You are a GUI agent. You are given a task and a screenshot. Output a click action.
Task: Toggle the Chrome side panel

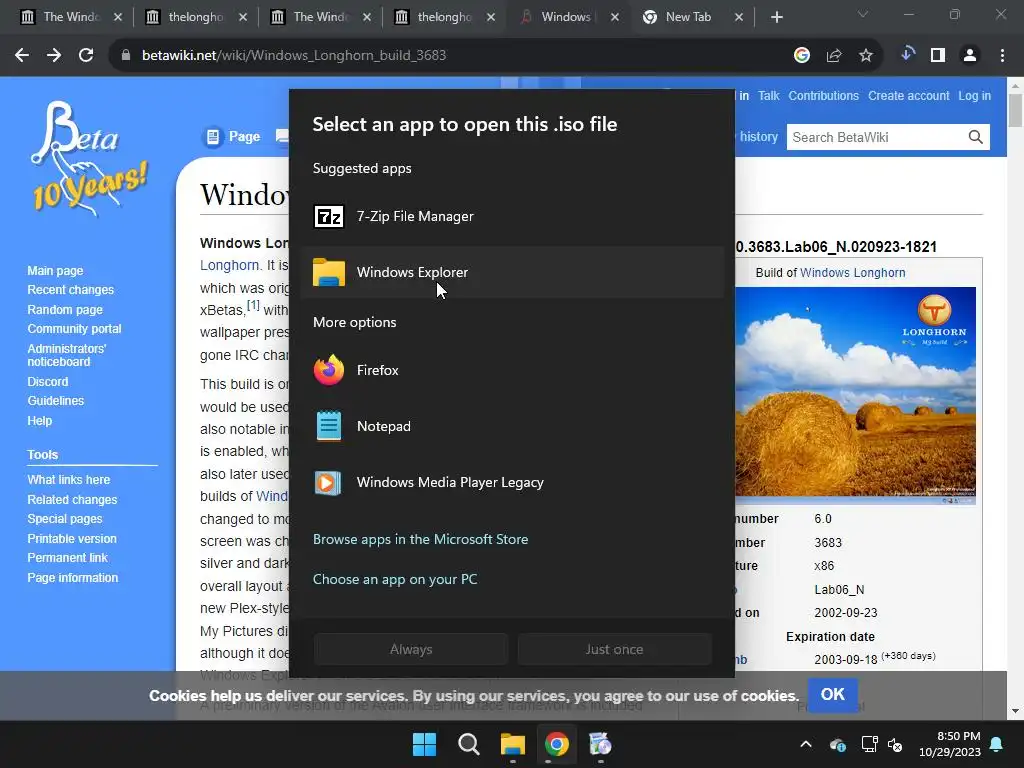(x=938, y=56)
